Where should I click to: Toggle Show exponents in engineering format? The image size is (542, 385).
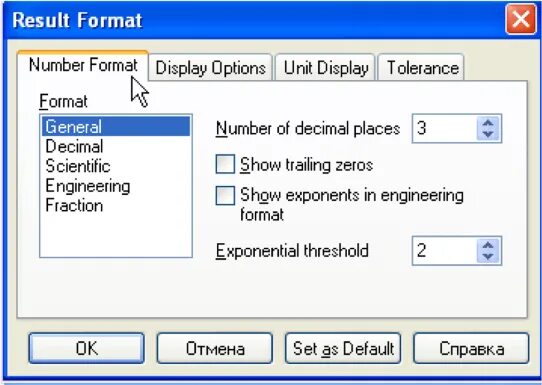225,195
